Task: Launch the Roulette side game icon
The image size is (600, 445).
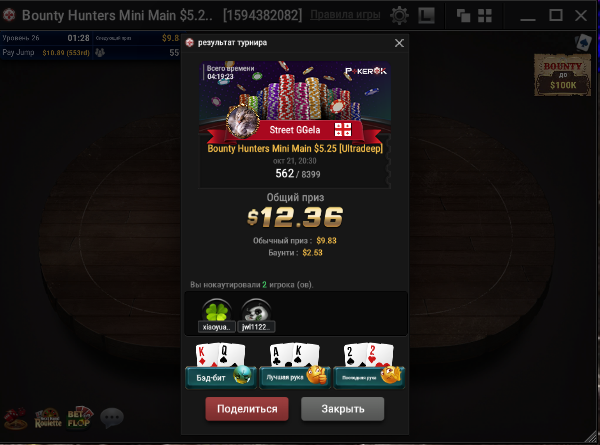Action: (48, 418)
